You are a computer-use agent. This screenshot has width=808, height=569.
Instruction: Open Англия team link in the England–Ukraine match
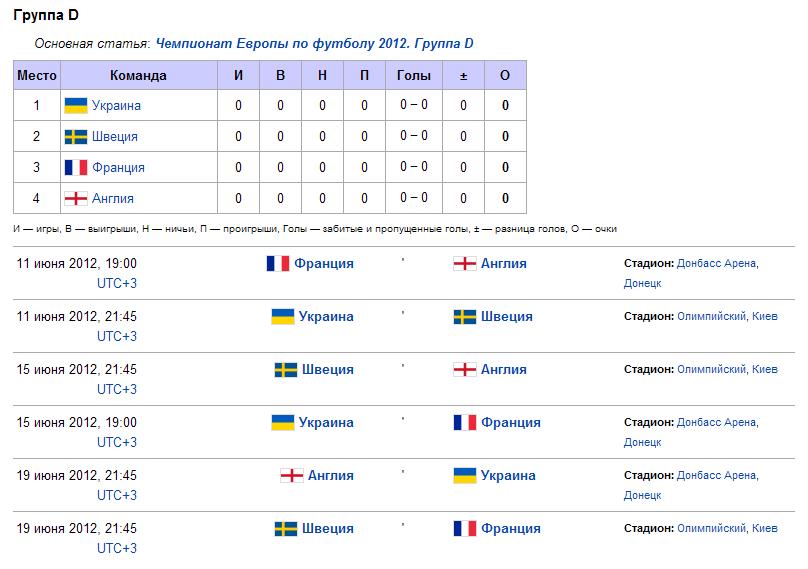(331, 475)
